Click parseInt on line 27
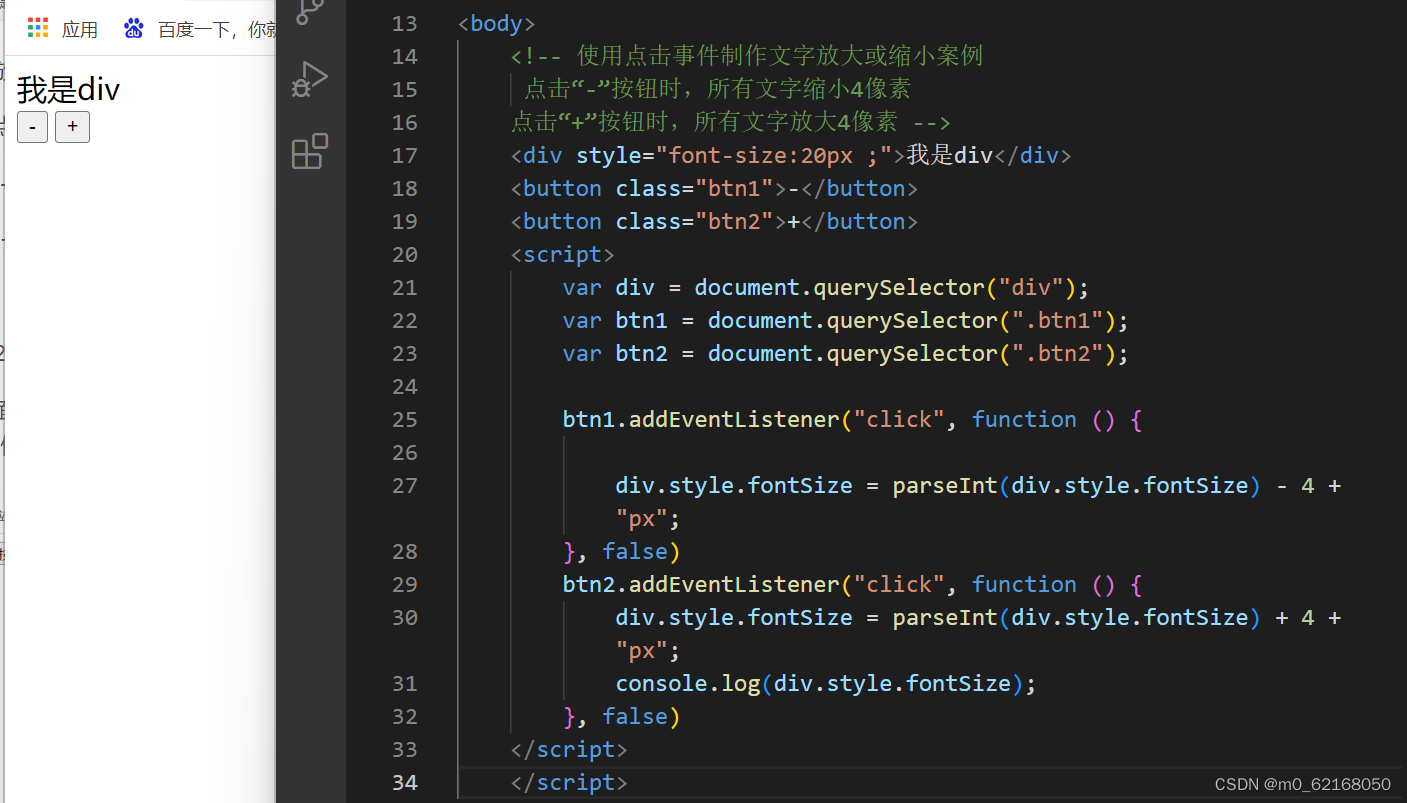The width and height of the screenshot is (1407, 803). point(943,485)
